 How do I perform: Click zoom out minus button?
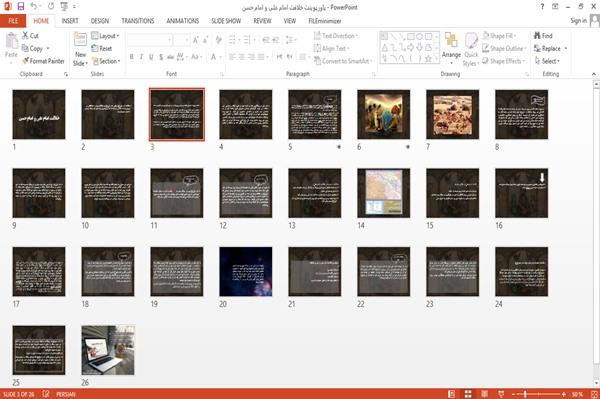point(514,394)
